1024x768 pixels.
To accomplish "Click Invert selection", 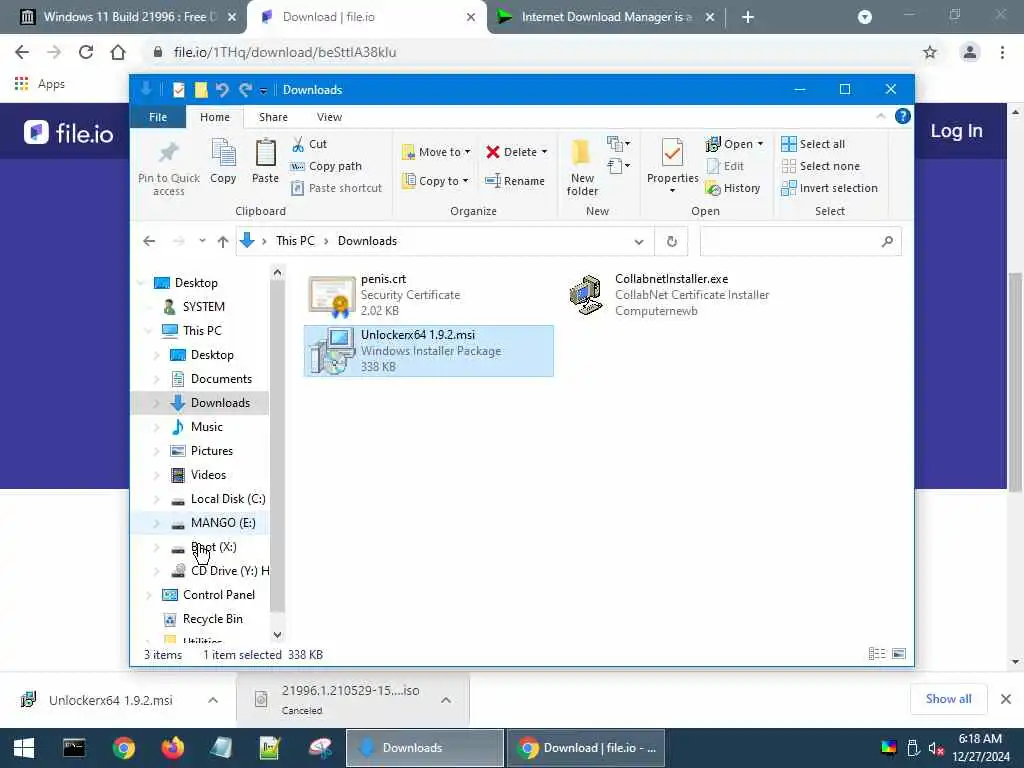I will tap(829, 188).
